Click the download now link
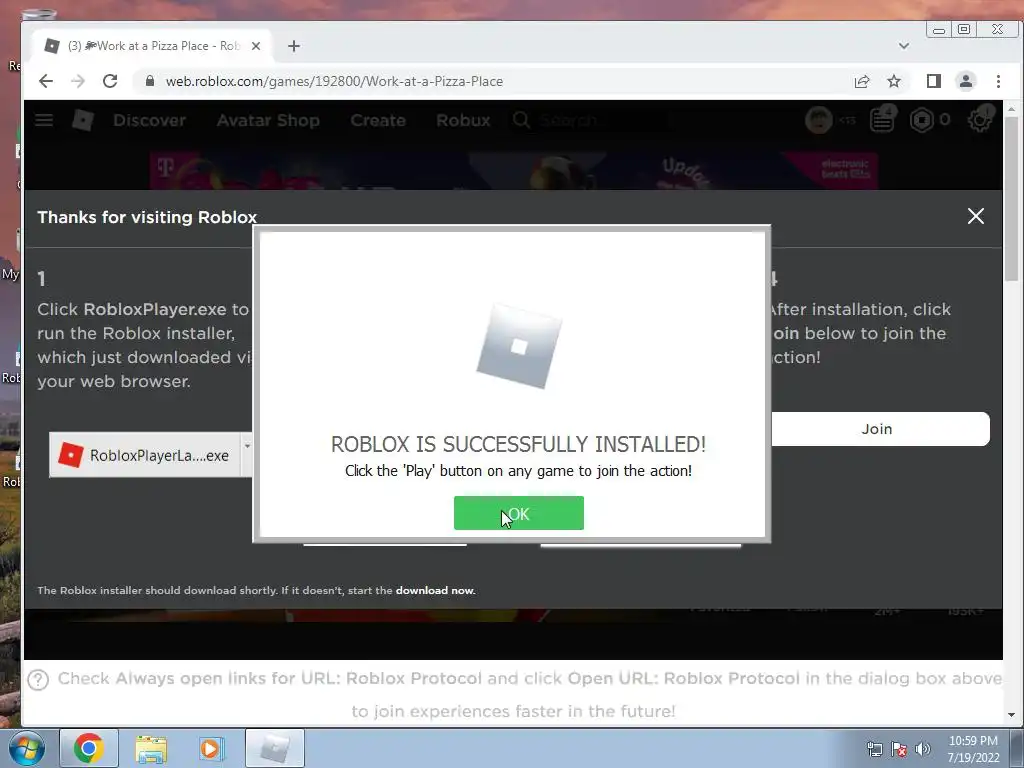The width and height of the screenshot is (1024, 768). [435, 590]
